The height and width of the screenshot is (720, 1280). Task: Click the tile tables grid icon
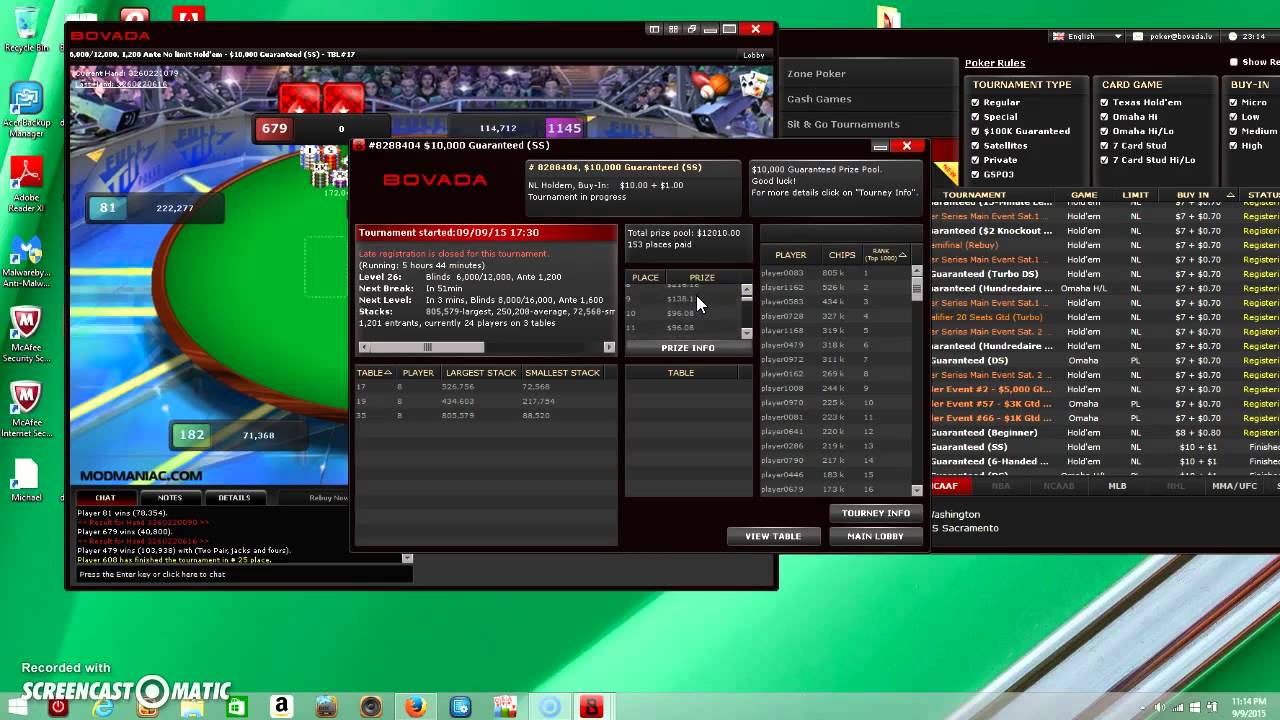click(673, 29)
